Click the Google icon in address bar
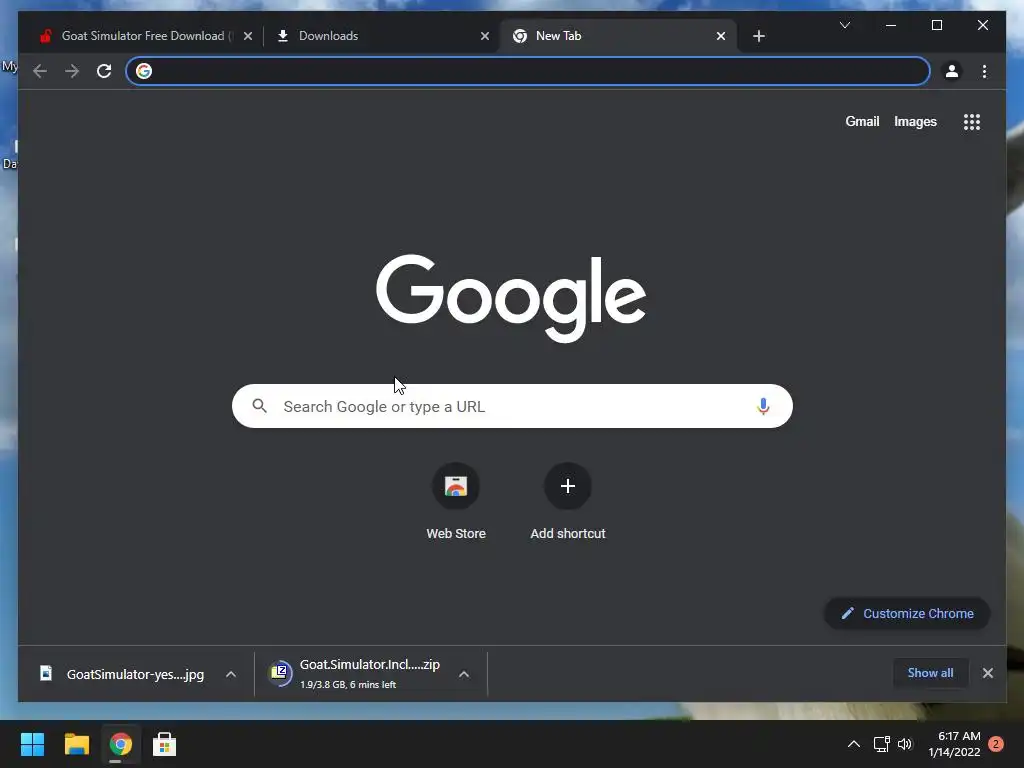Screen dimensions: 1024x768 click(x=144, y=71)
